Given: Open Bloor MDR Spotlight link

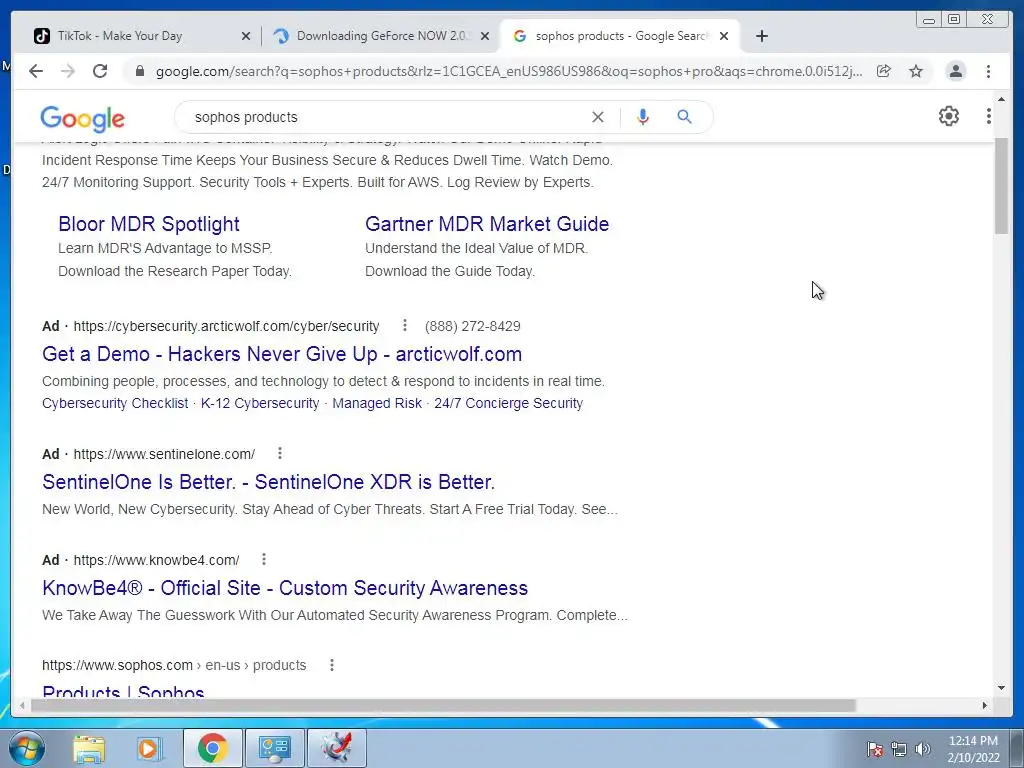Looking at the screenshot, I should [149, 224].
